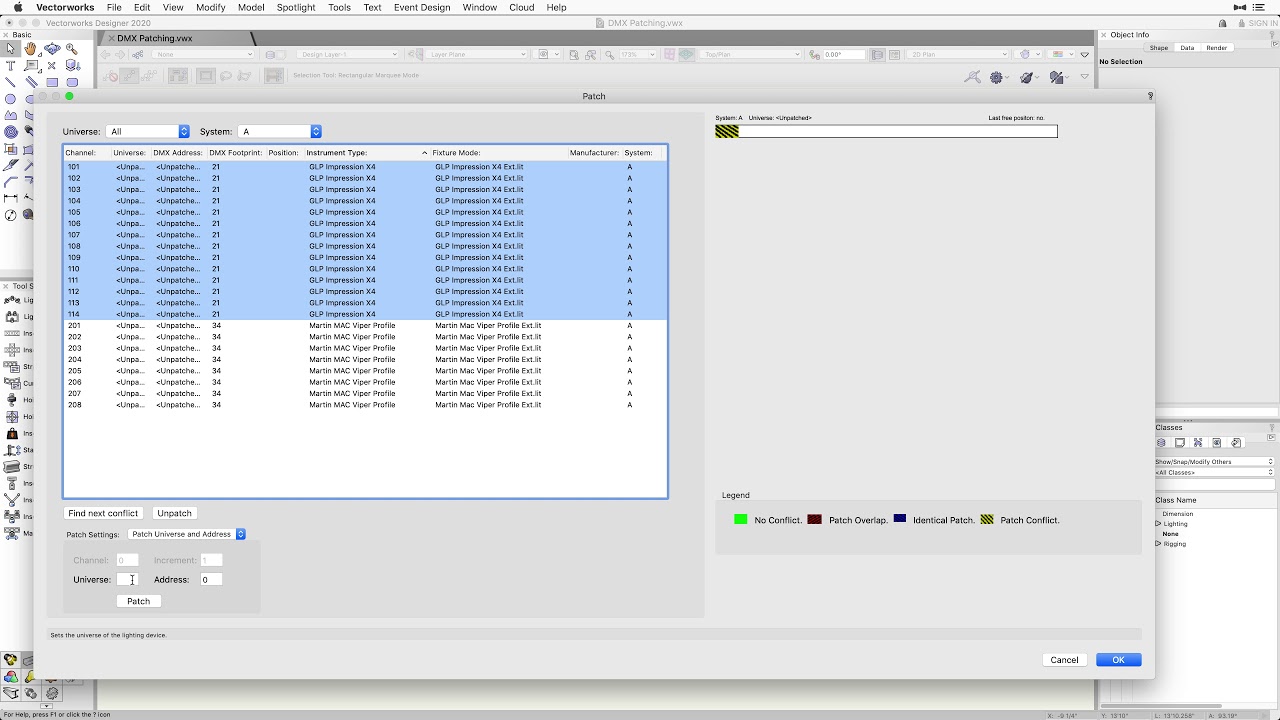Select the Zoom magnifier tool

[x=72, y=49]
